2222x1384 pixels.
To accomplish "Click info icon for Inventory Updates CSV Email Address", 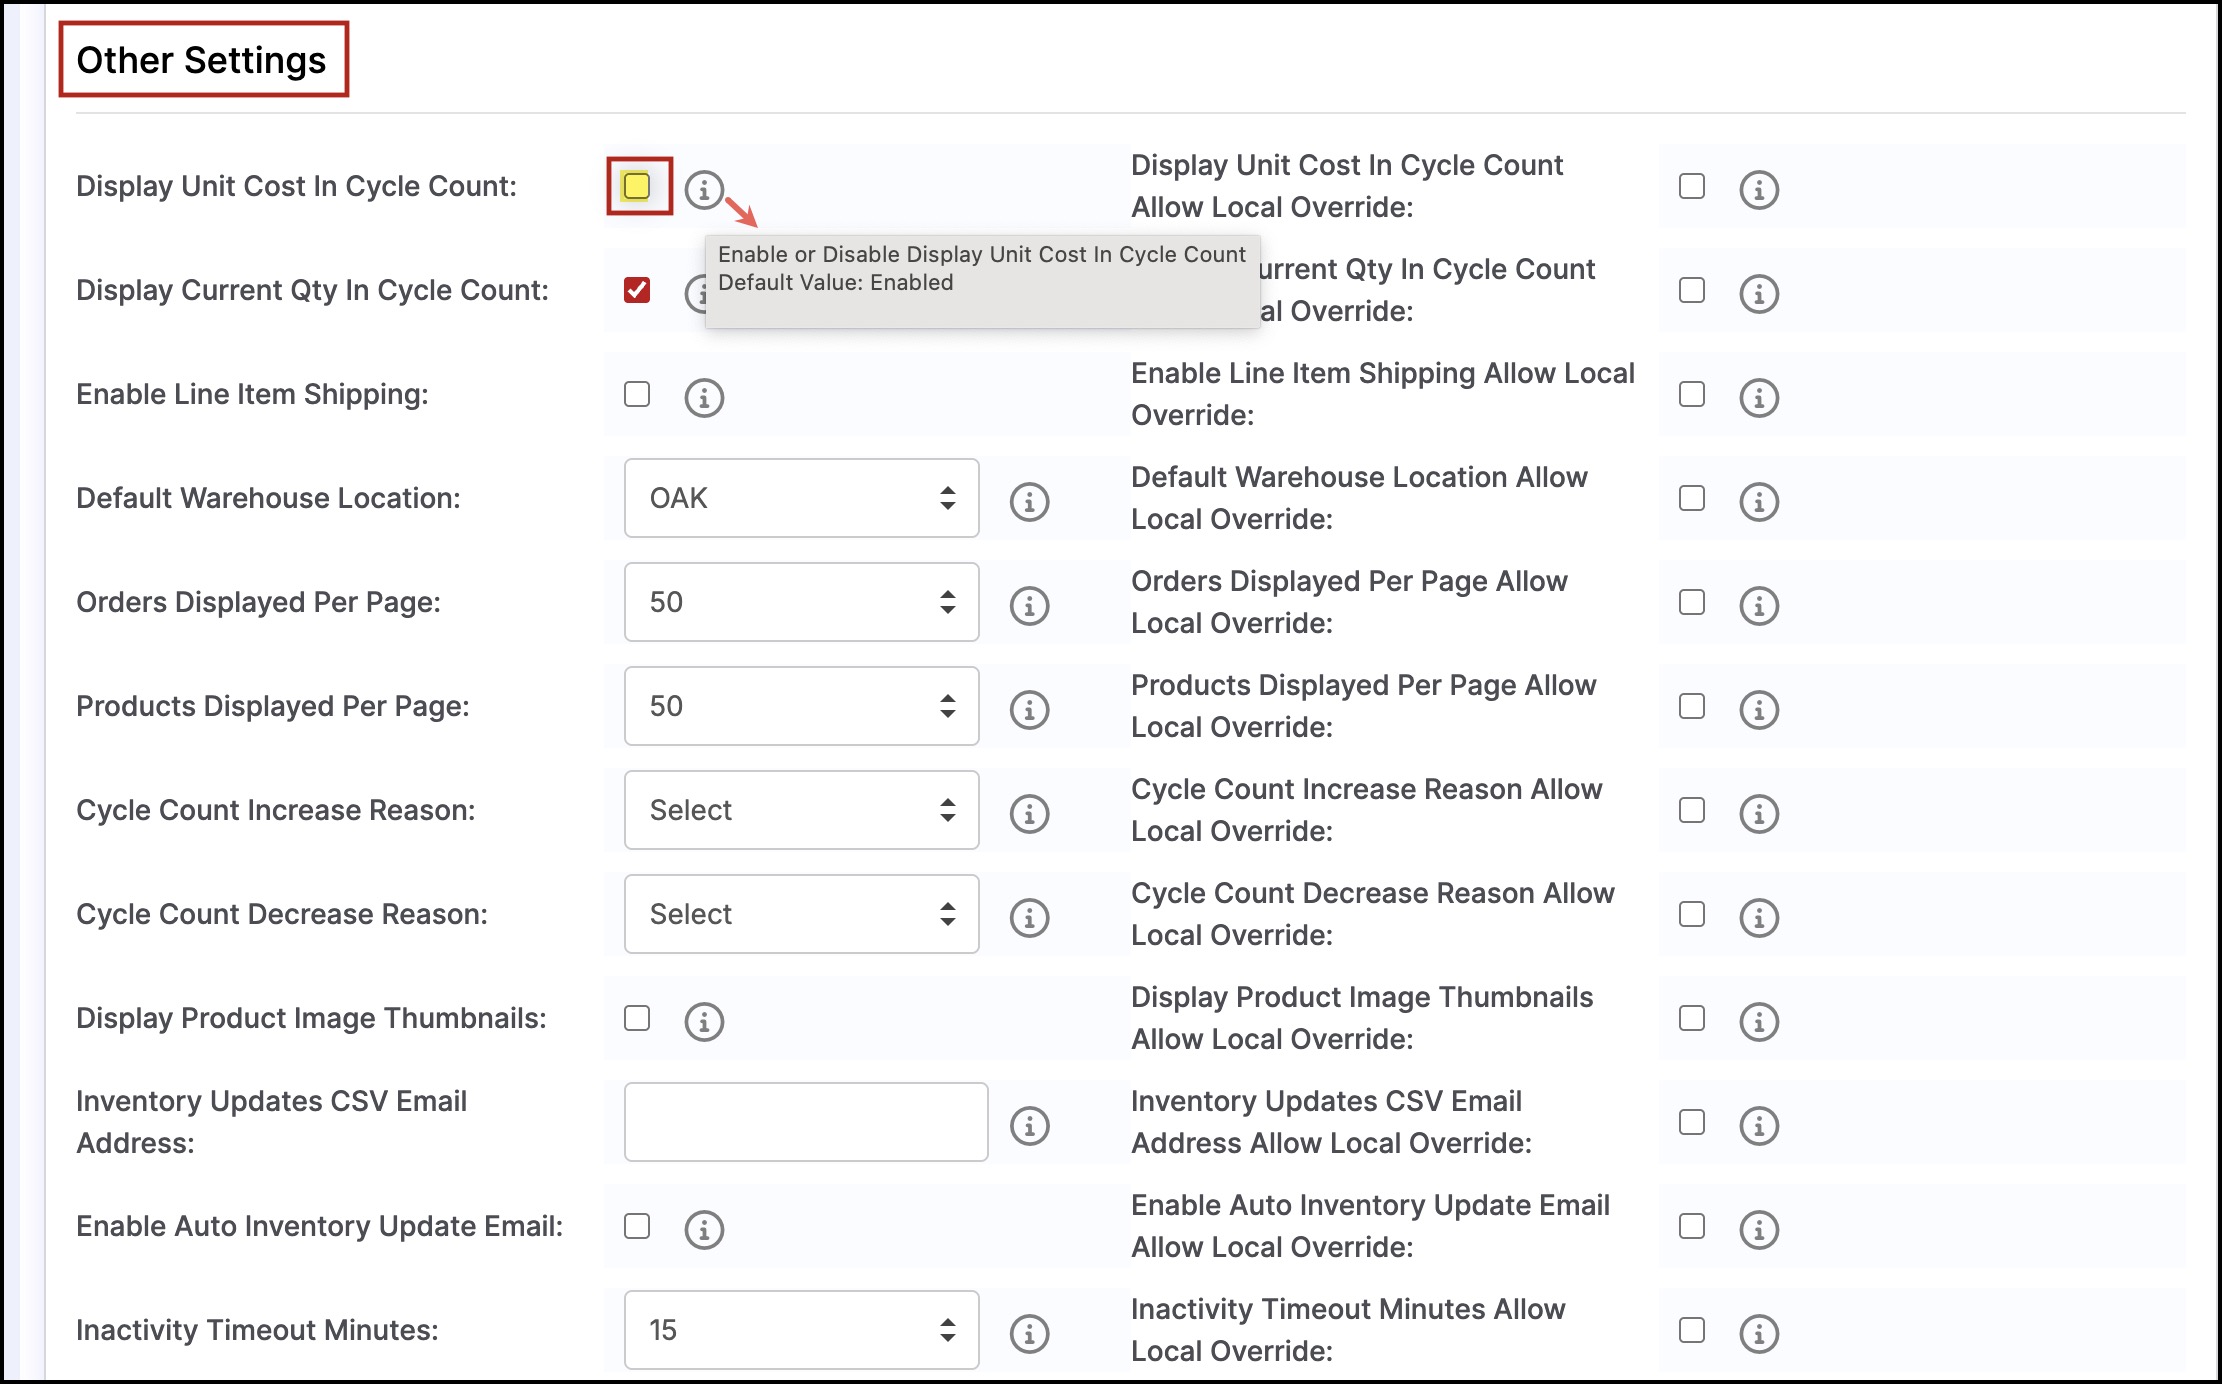I will 1029,1125.
